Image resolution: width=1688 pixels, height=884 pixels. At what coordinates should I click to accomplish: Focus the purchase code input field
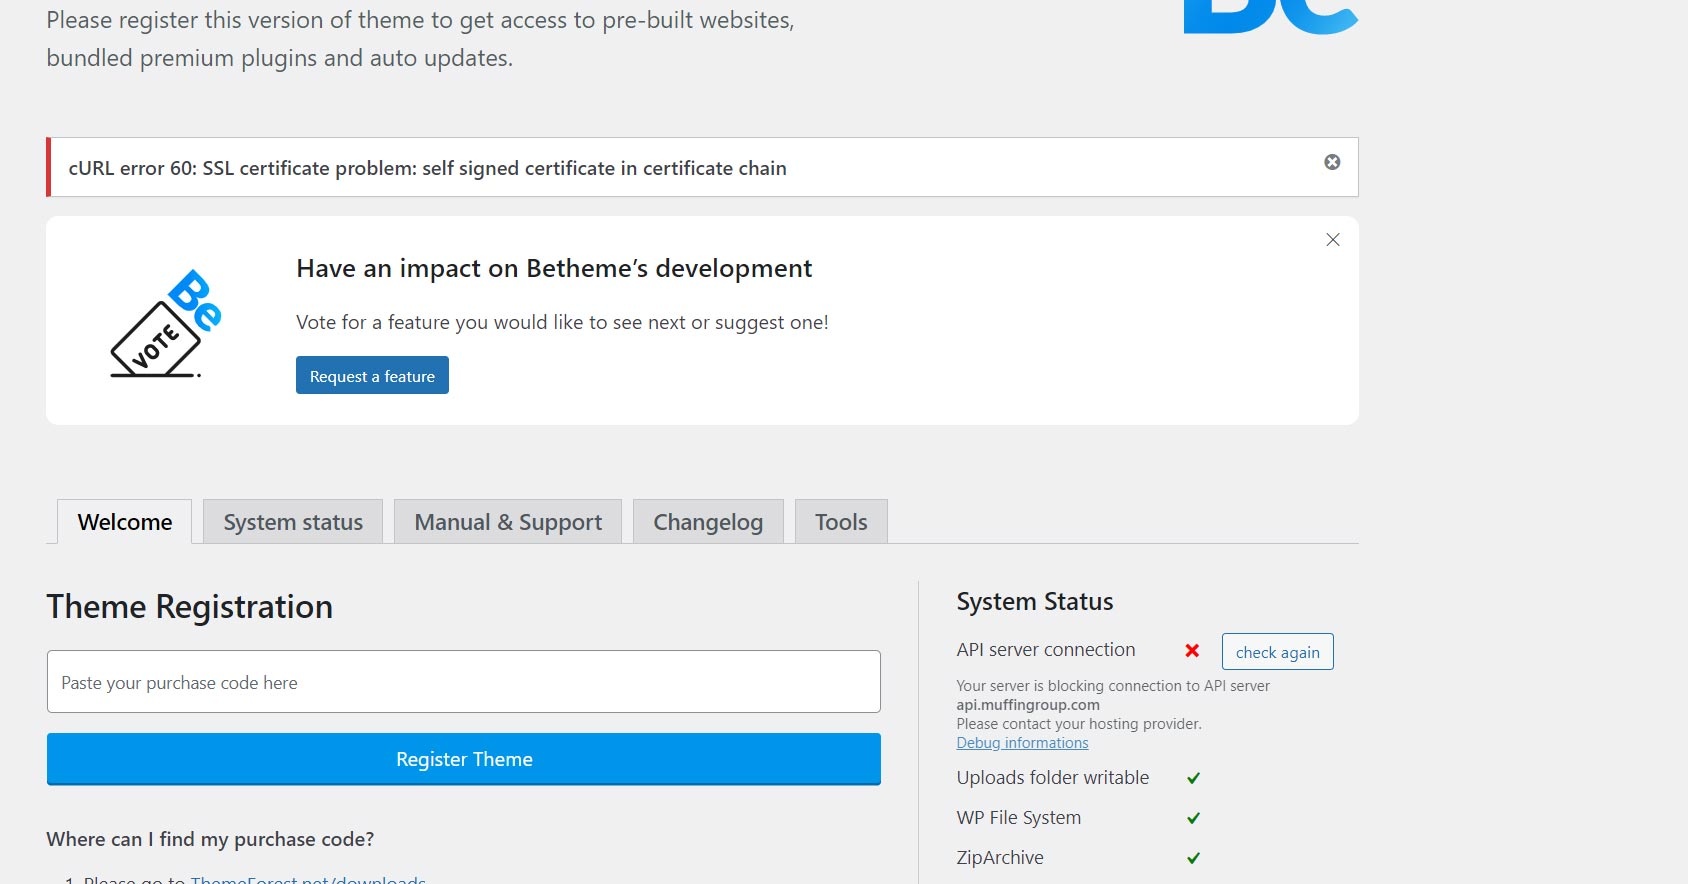(464, 682)
